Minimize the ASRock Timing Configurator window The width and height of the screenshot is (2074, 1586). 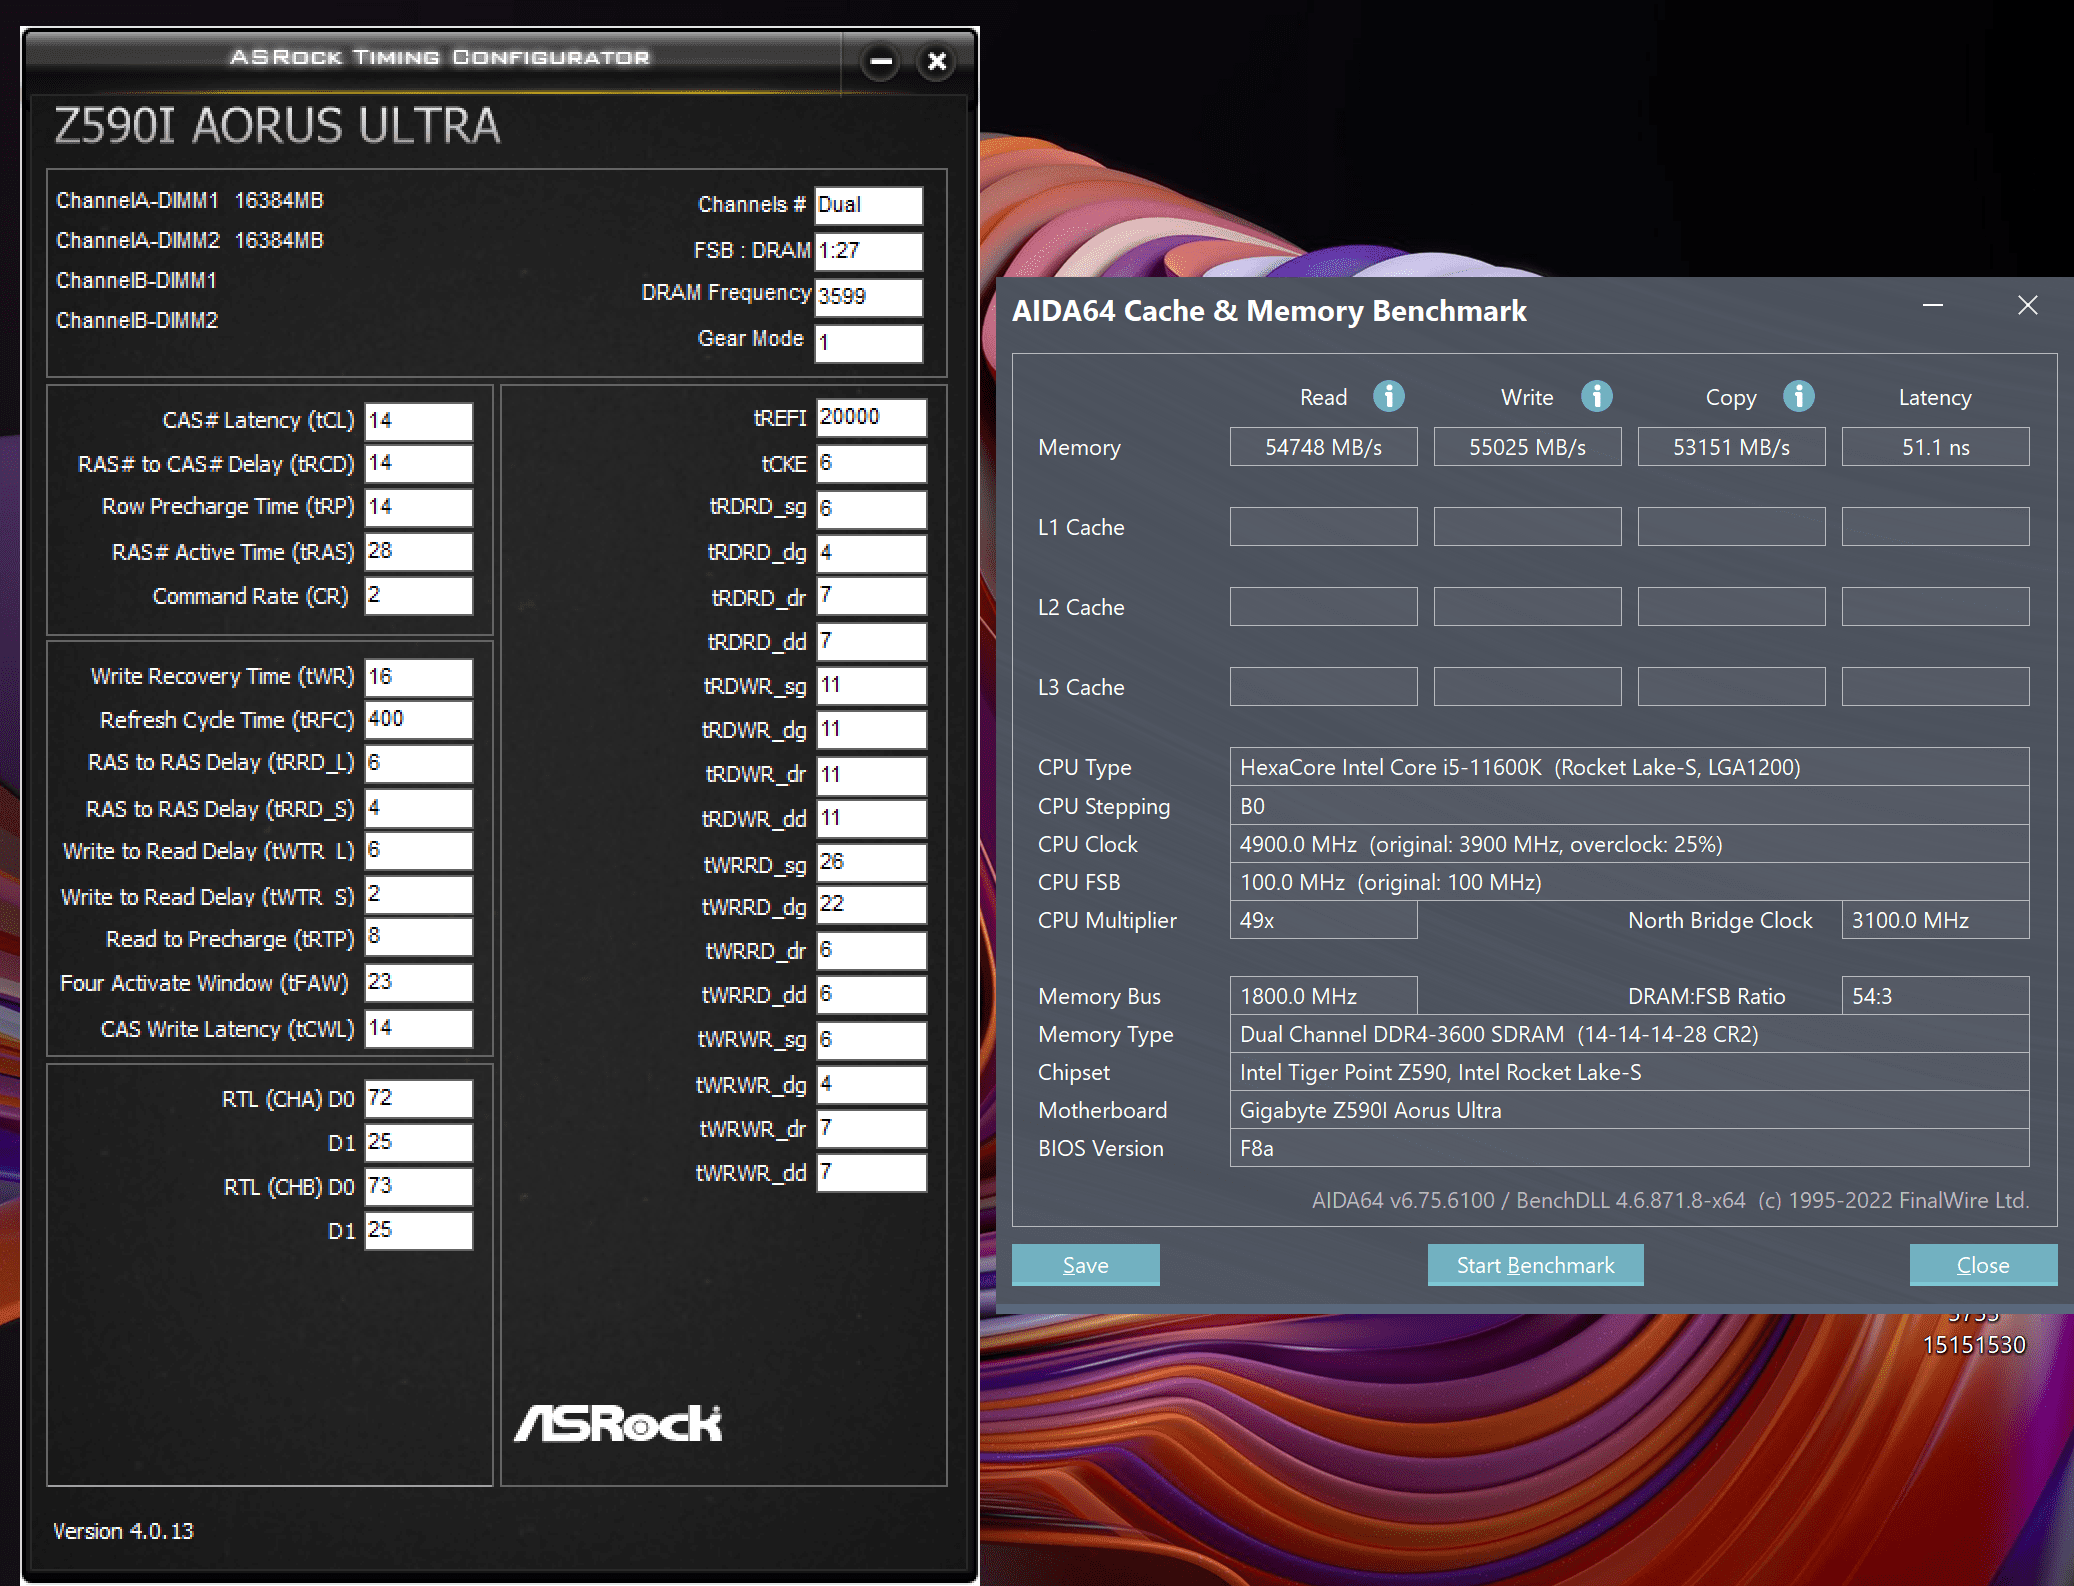(880, 61)
